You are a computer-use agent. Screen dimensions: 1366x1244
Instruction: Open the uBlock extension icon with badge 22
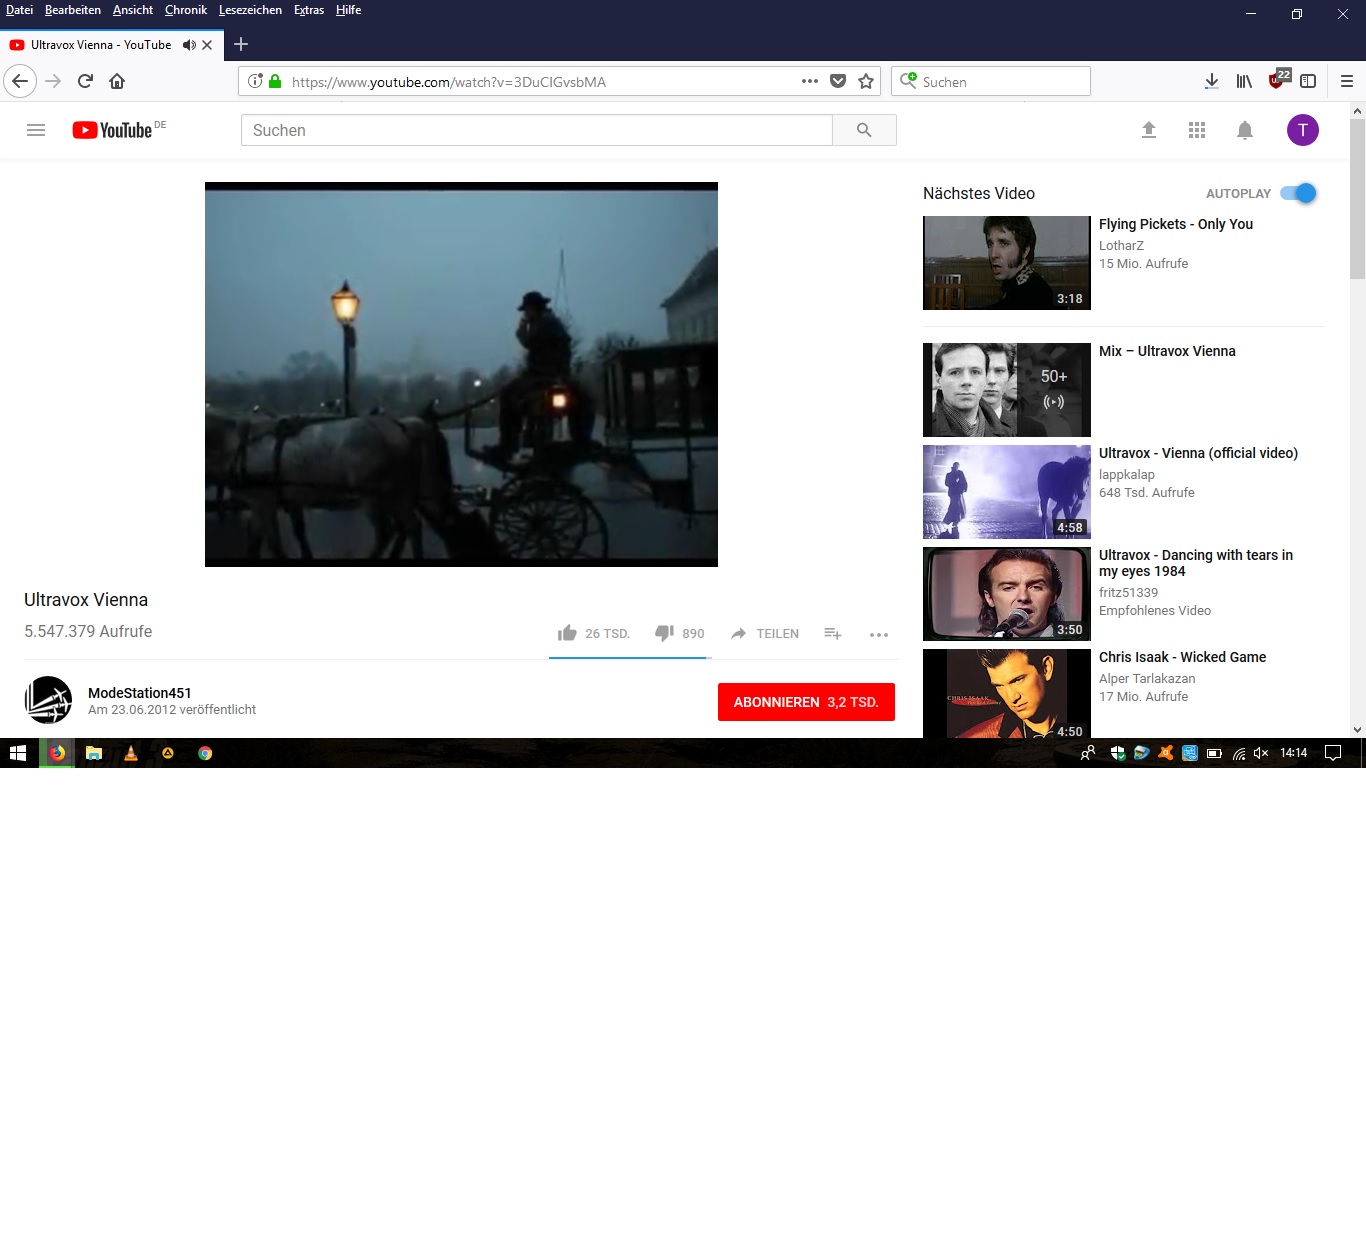(x=1278, y=79)
